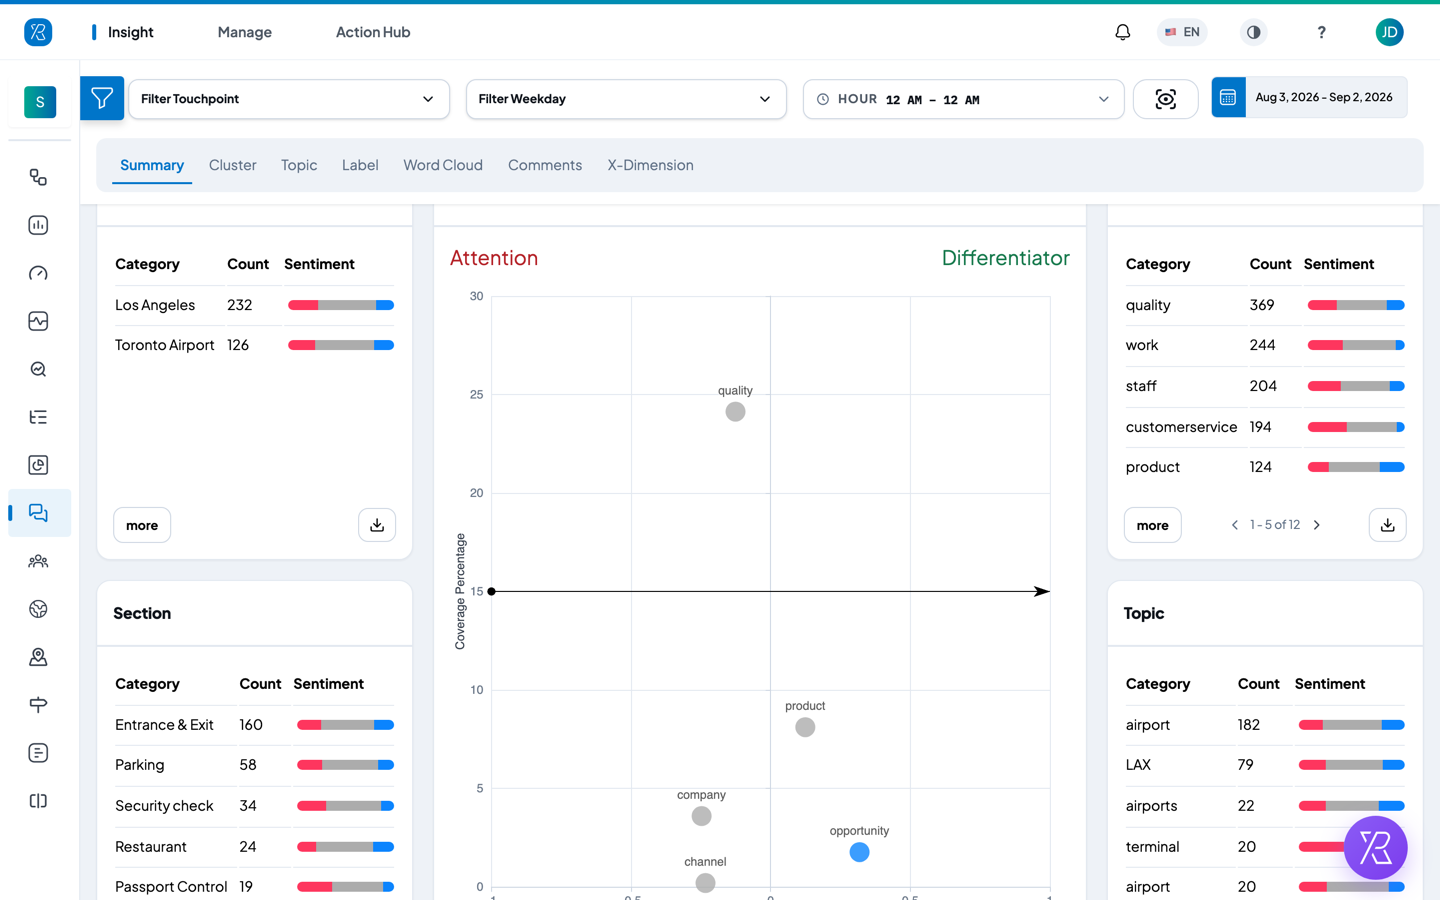1440x900 pixels.
Task: Click the blue filter funnel icon
Action: [x=102, y=98]
